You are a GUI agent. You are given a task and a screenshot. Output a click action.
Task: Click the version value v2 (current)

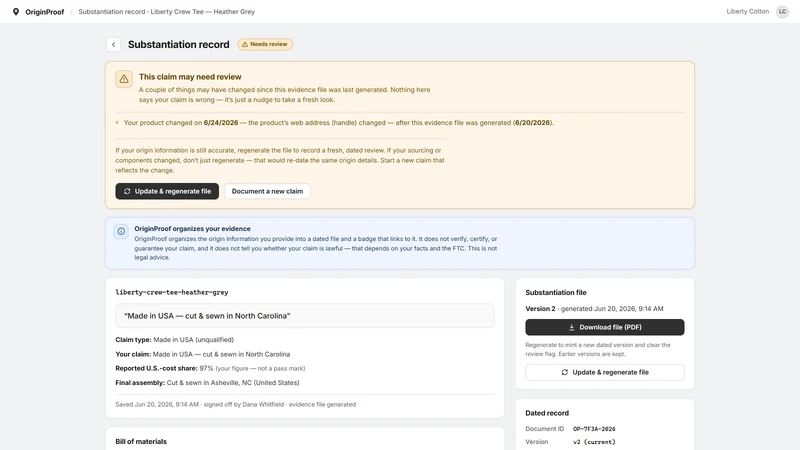coord(594,442)
